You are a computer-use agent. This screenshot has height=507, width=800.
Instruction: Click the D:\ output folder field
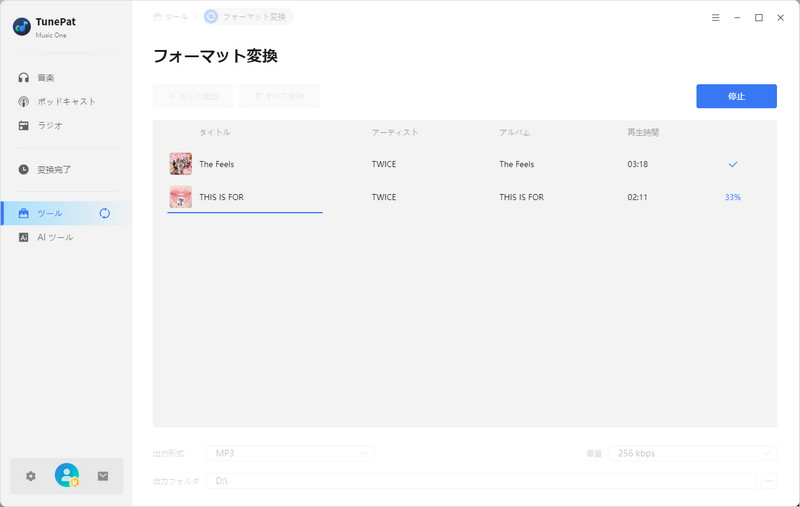point(481,480)
